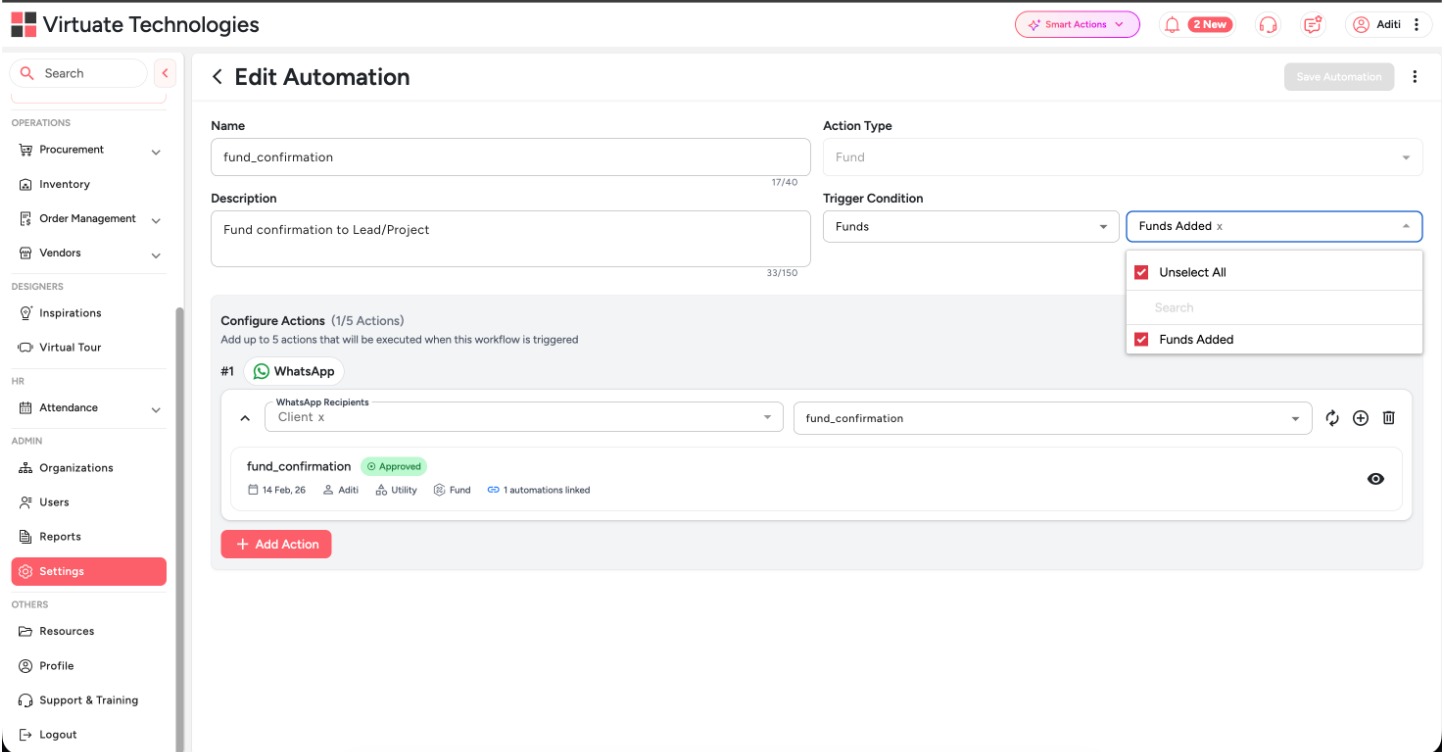Screen dimensions: 1444x752
Task: Click inside the Name input field
Action: click(510, 156)
